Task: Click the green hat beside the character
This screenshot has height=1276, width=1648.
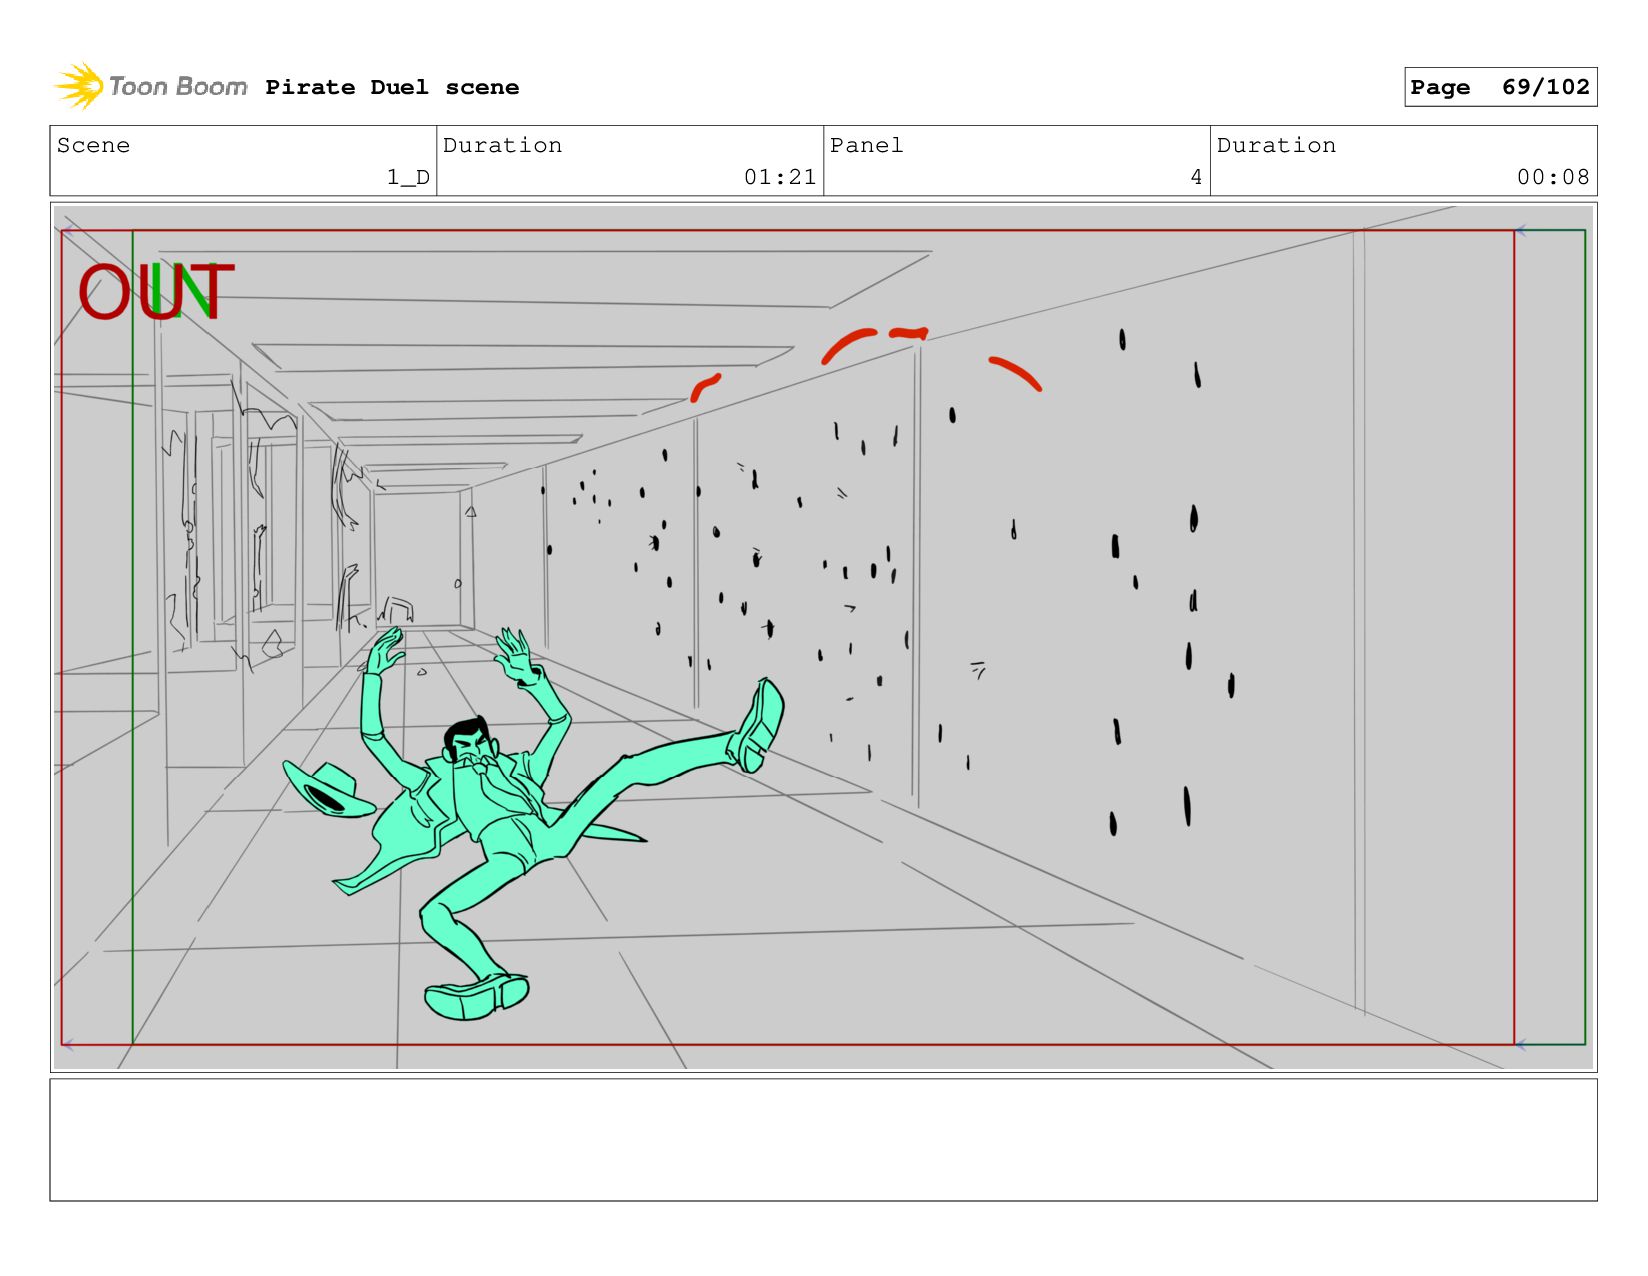Action: pyautogui.click(x=328, y=789)
